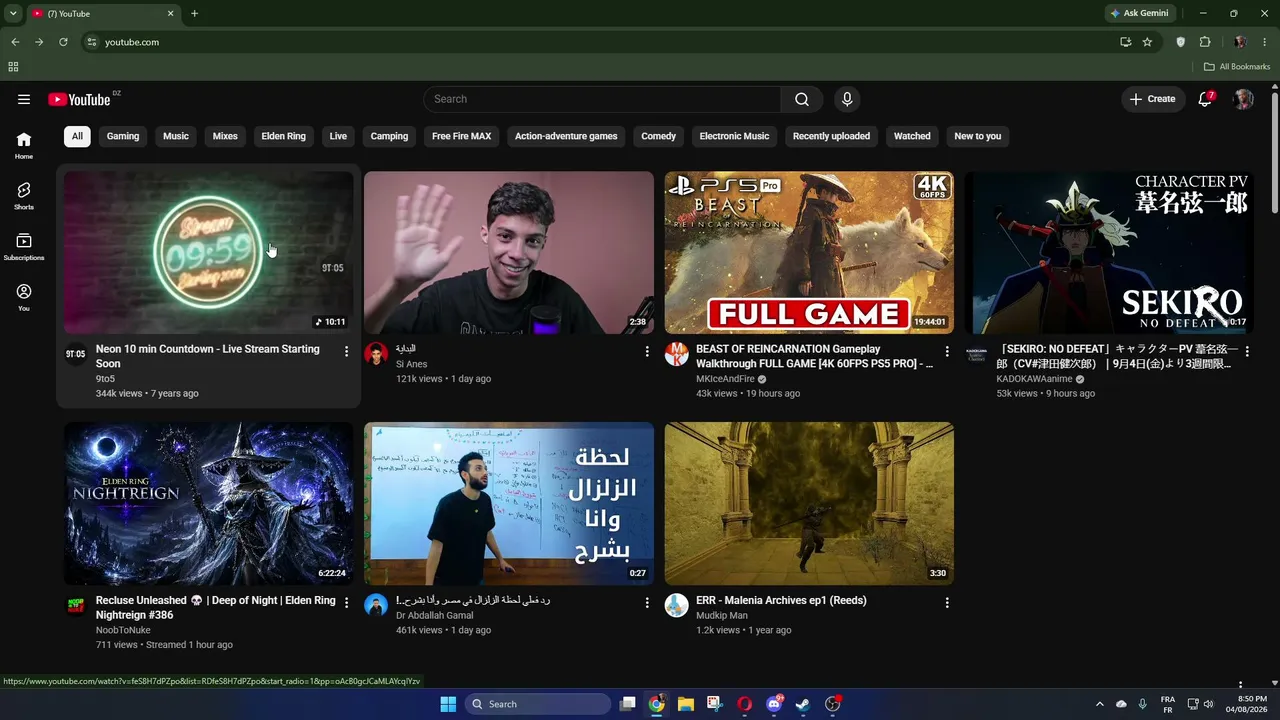Open Subscriptions in the left sidebar
This screenshot has height=720, width=1280.
[x=24, y=247]
